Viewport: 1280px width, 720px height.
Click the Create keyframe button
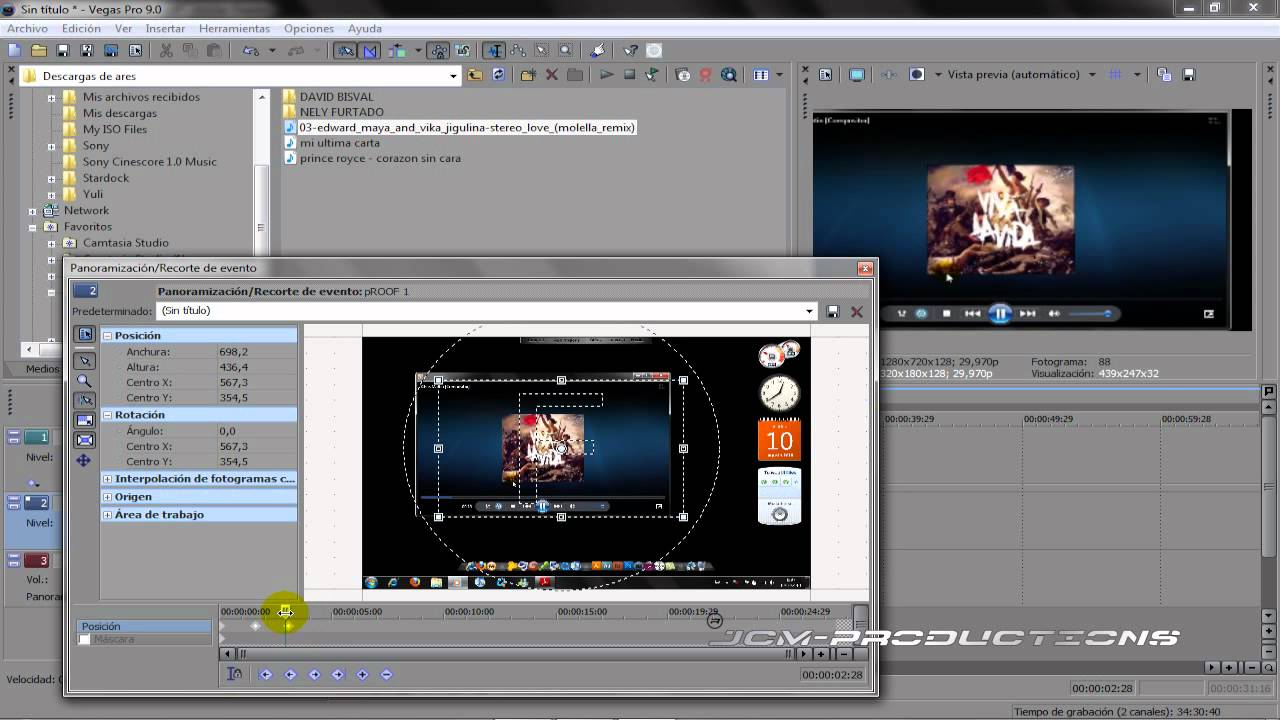(362, 675)
